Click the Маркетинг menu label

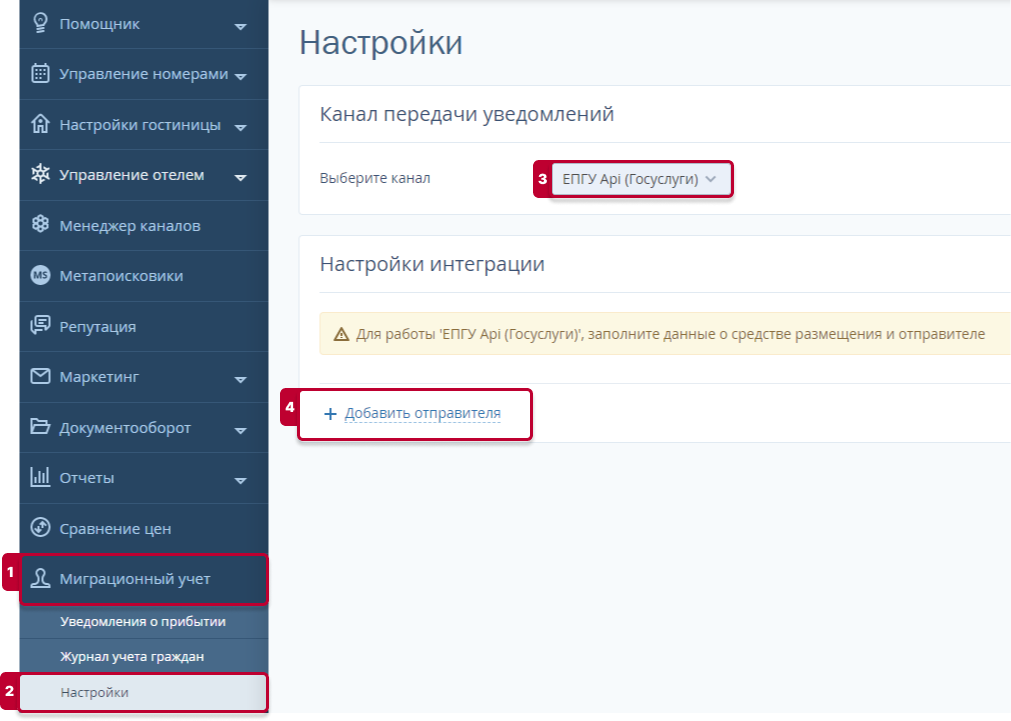99,377
